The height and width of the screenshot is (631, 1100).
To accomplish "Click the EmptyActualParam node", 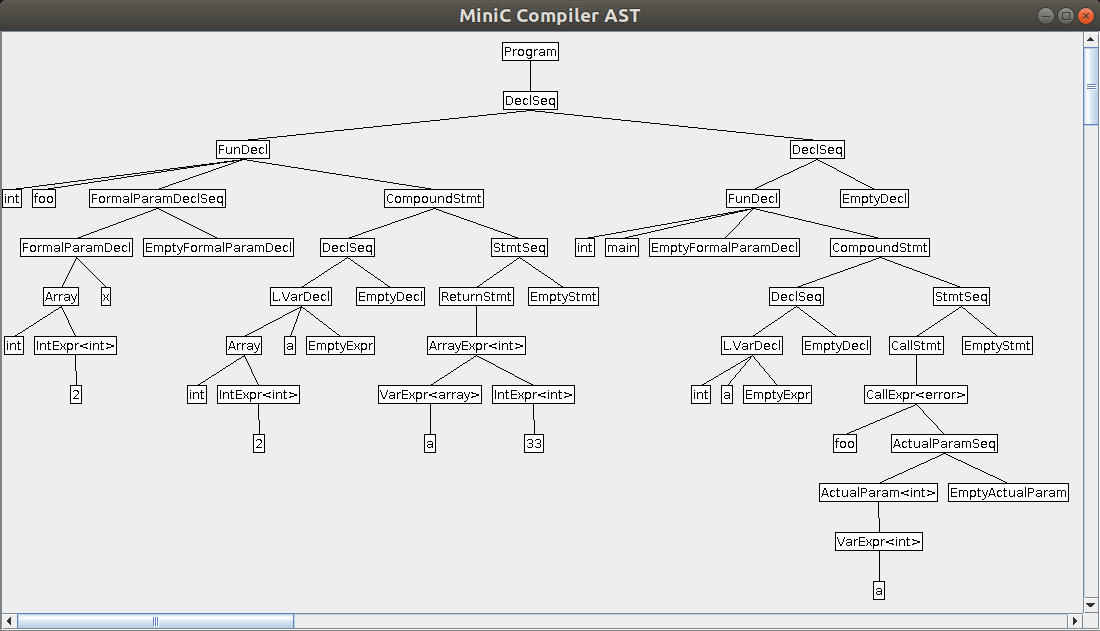I will coord(1008,493).
